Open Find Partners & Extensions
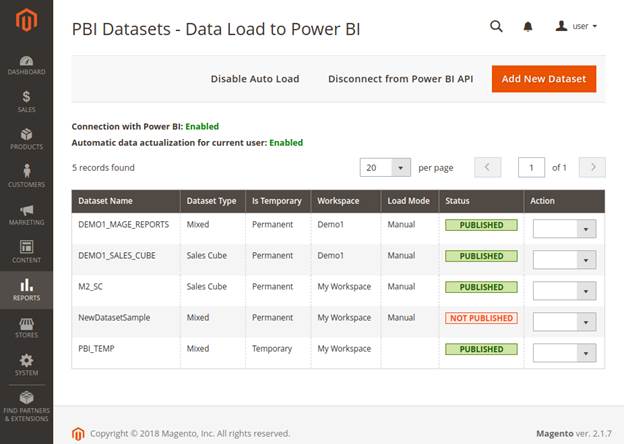The width and height of the screenshot is (624, 444). coord(26,406)
